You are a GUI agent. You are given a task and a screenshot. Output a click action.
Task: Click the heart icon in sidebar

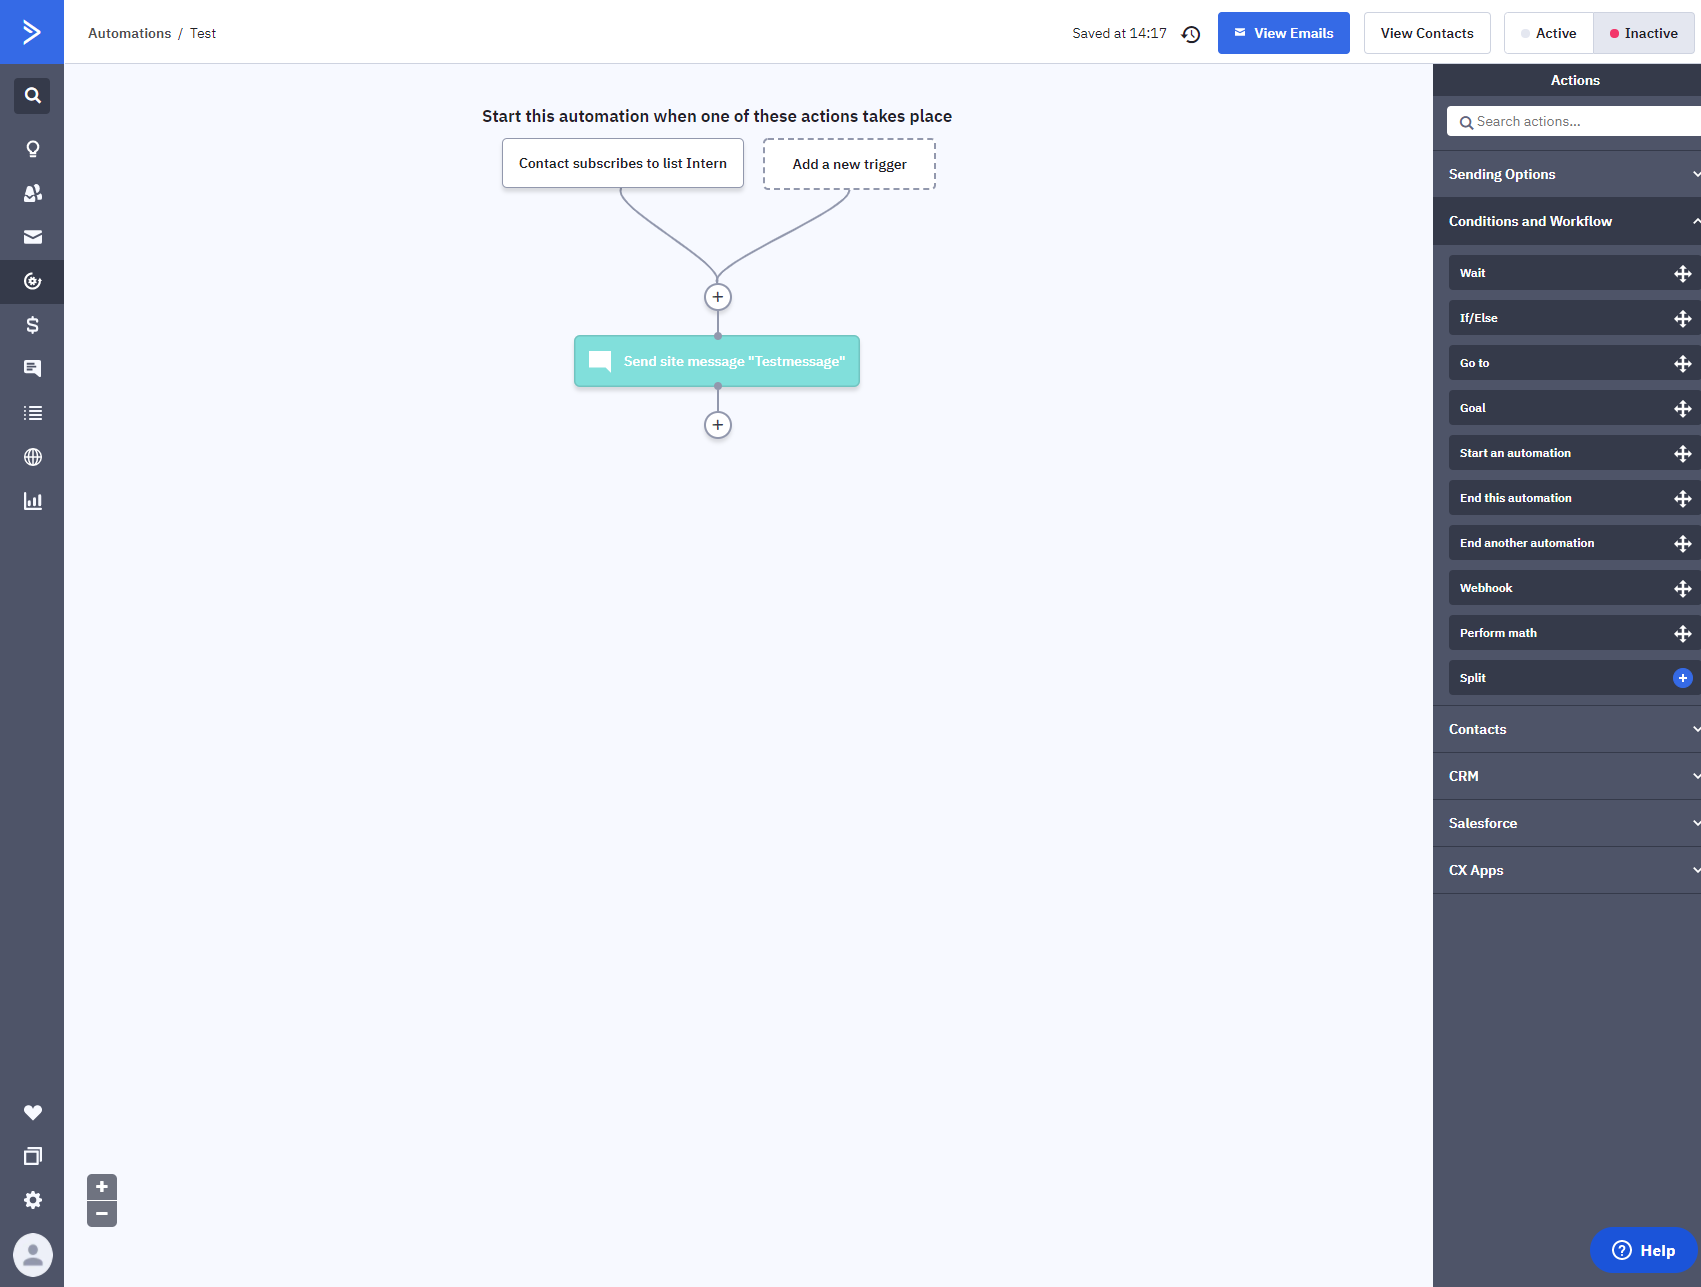click(32, 1112)
